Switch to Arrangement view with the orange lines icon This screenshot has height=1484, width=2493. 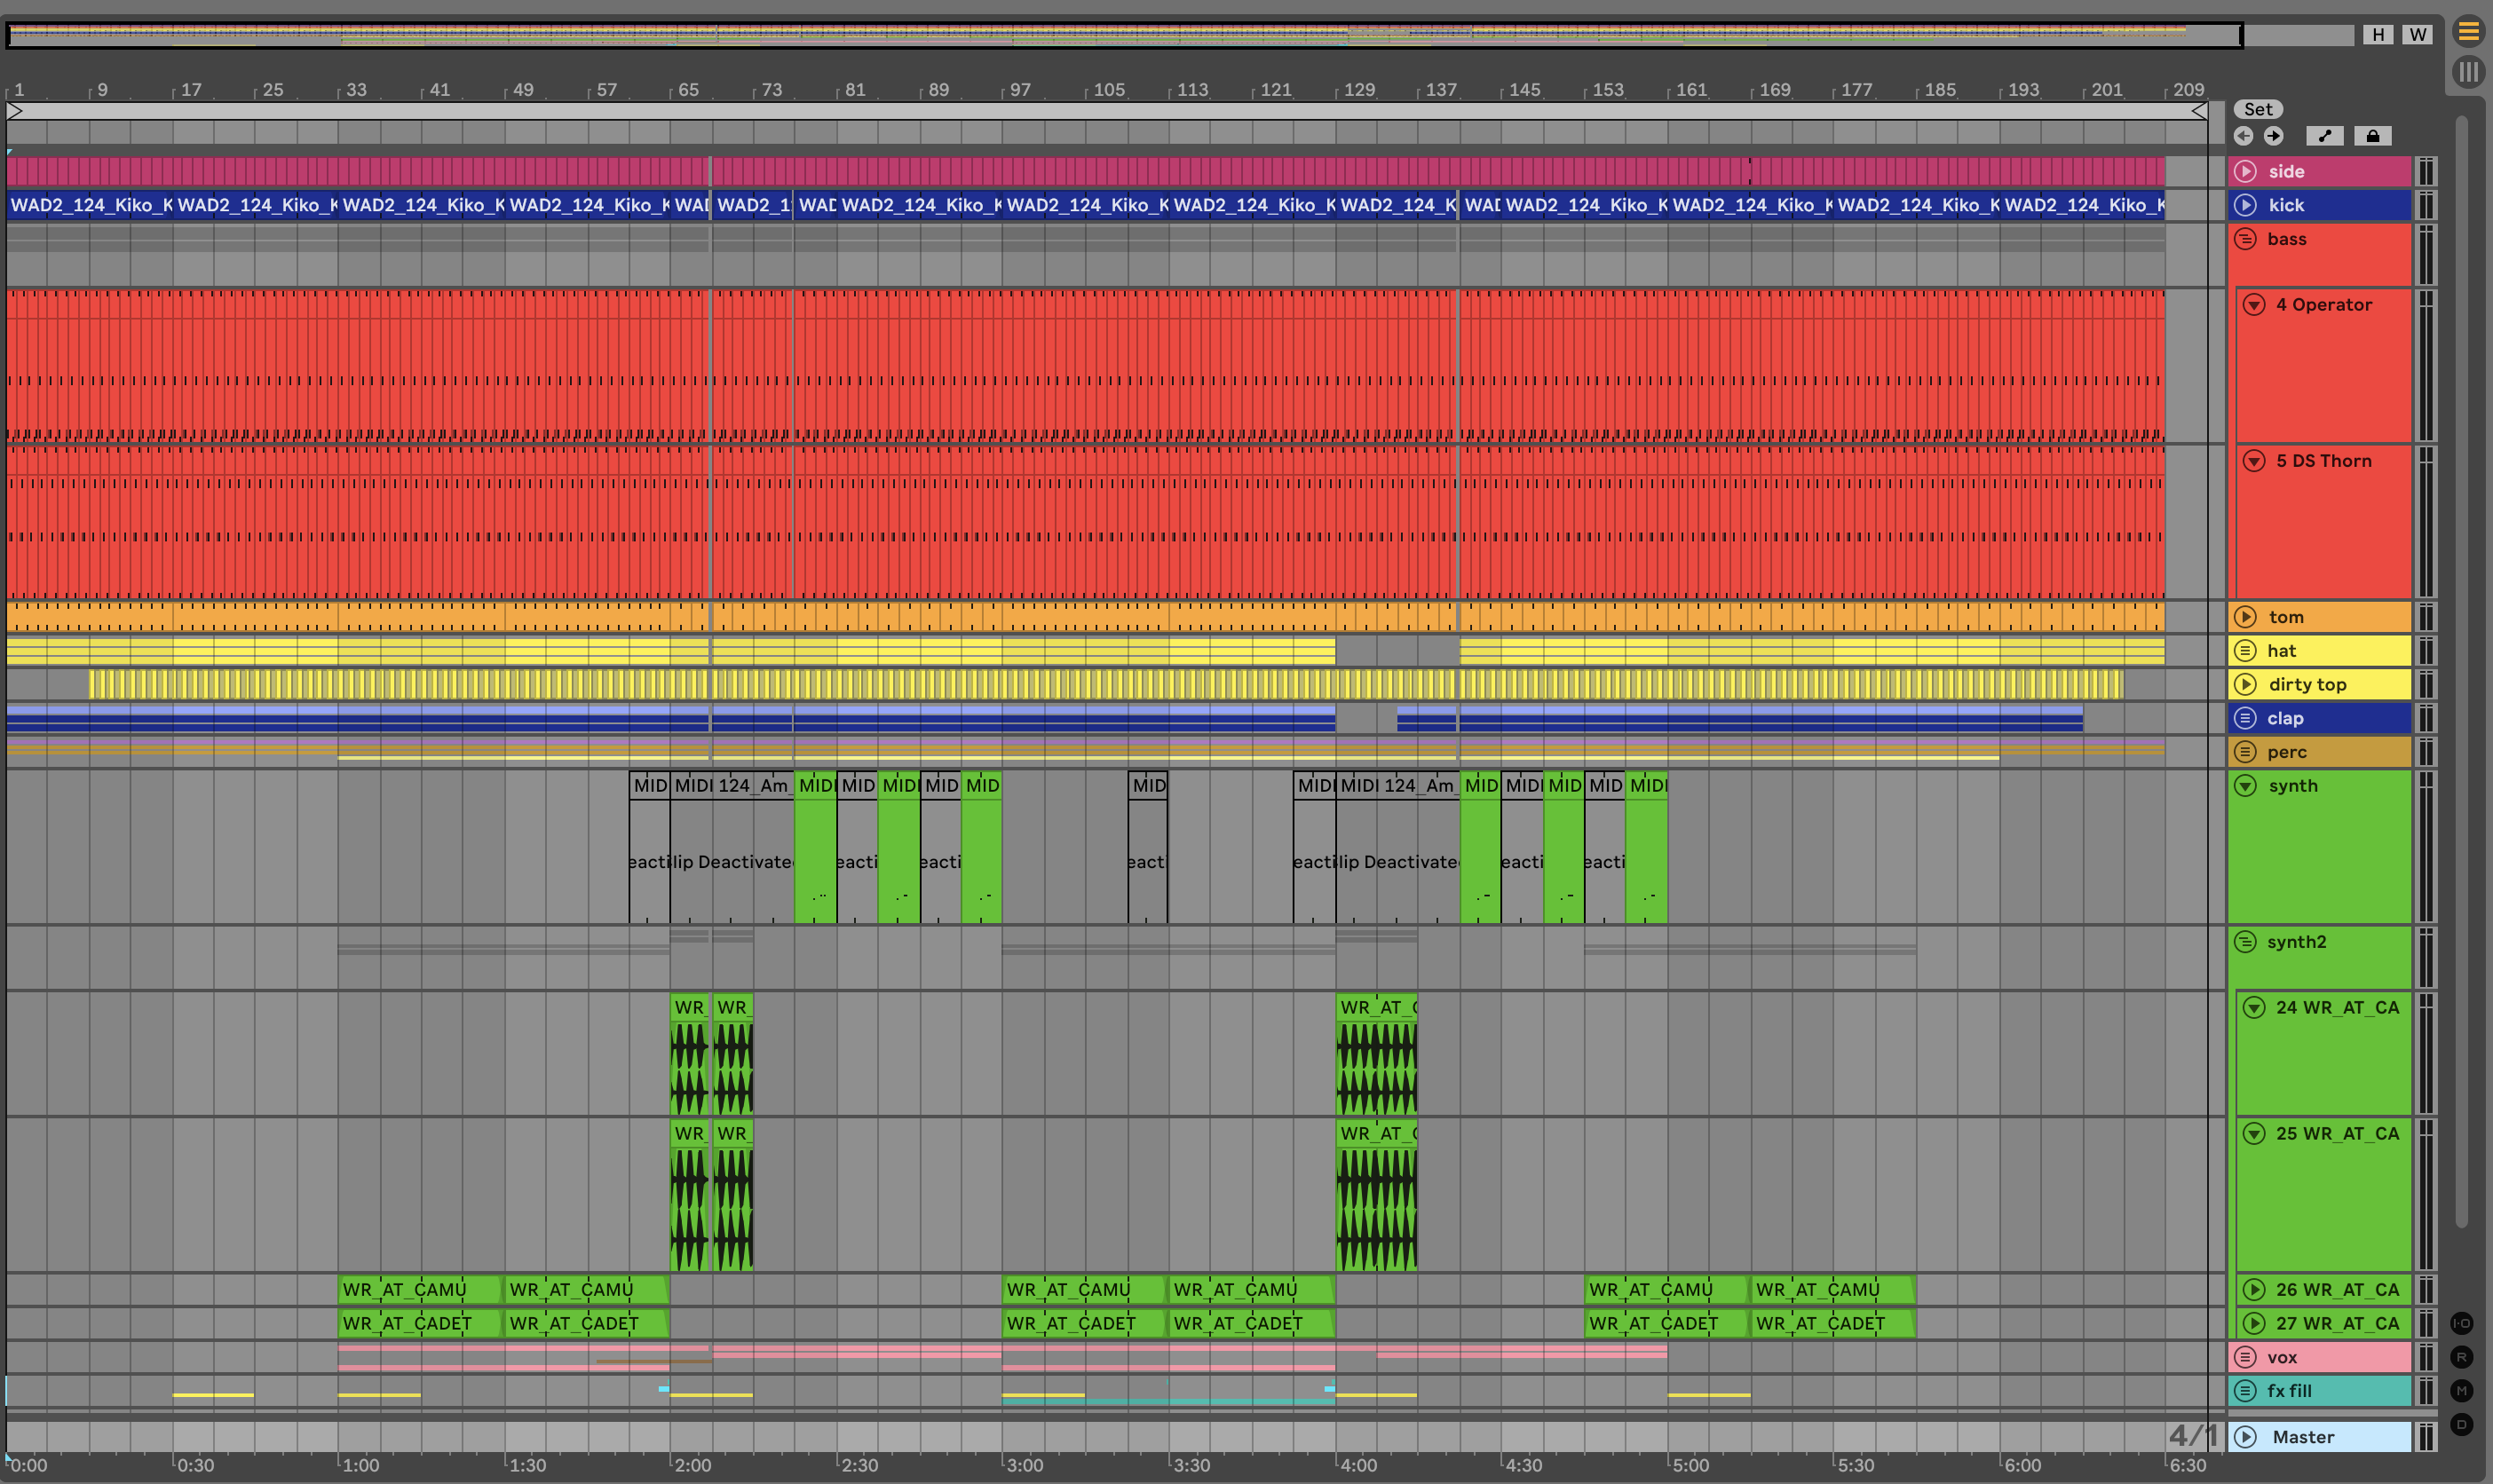2468,32
